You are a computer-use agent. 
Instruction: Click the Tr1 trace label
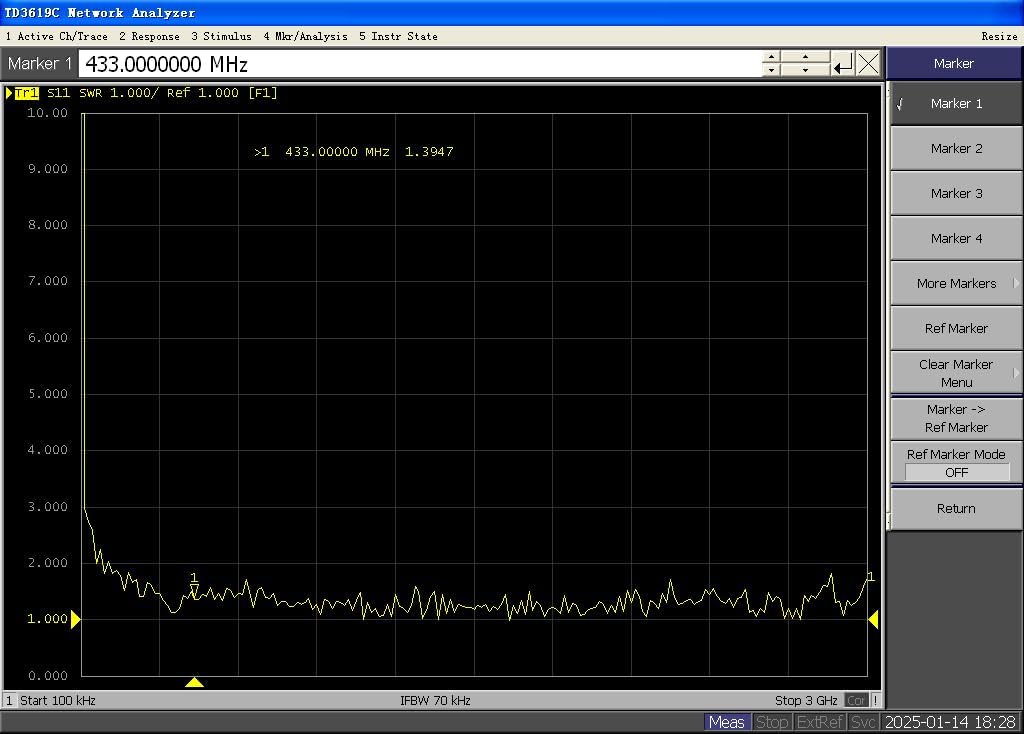pos(26,93)
